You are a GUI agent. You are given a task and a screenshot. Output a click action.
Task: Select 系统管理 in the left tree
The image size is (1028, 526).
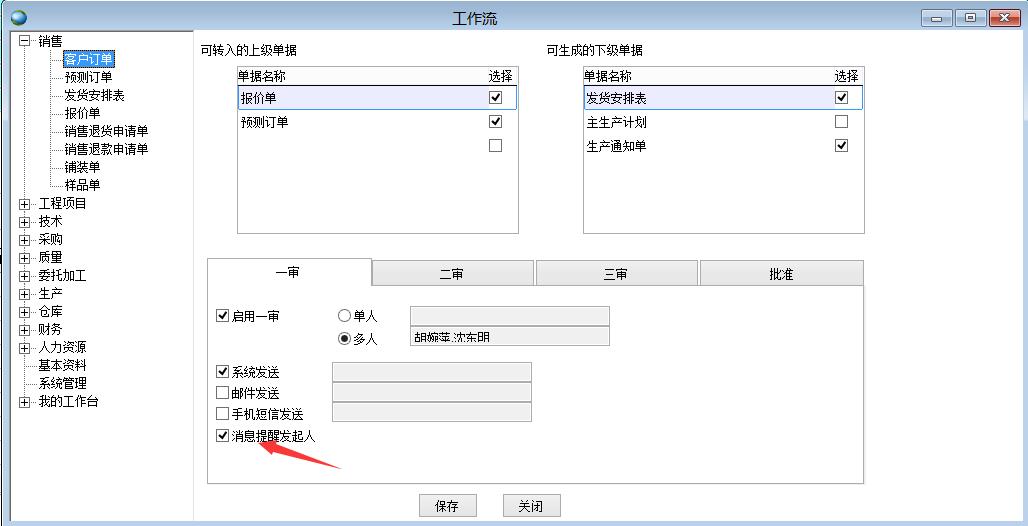[x=62, y=383]
